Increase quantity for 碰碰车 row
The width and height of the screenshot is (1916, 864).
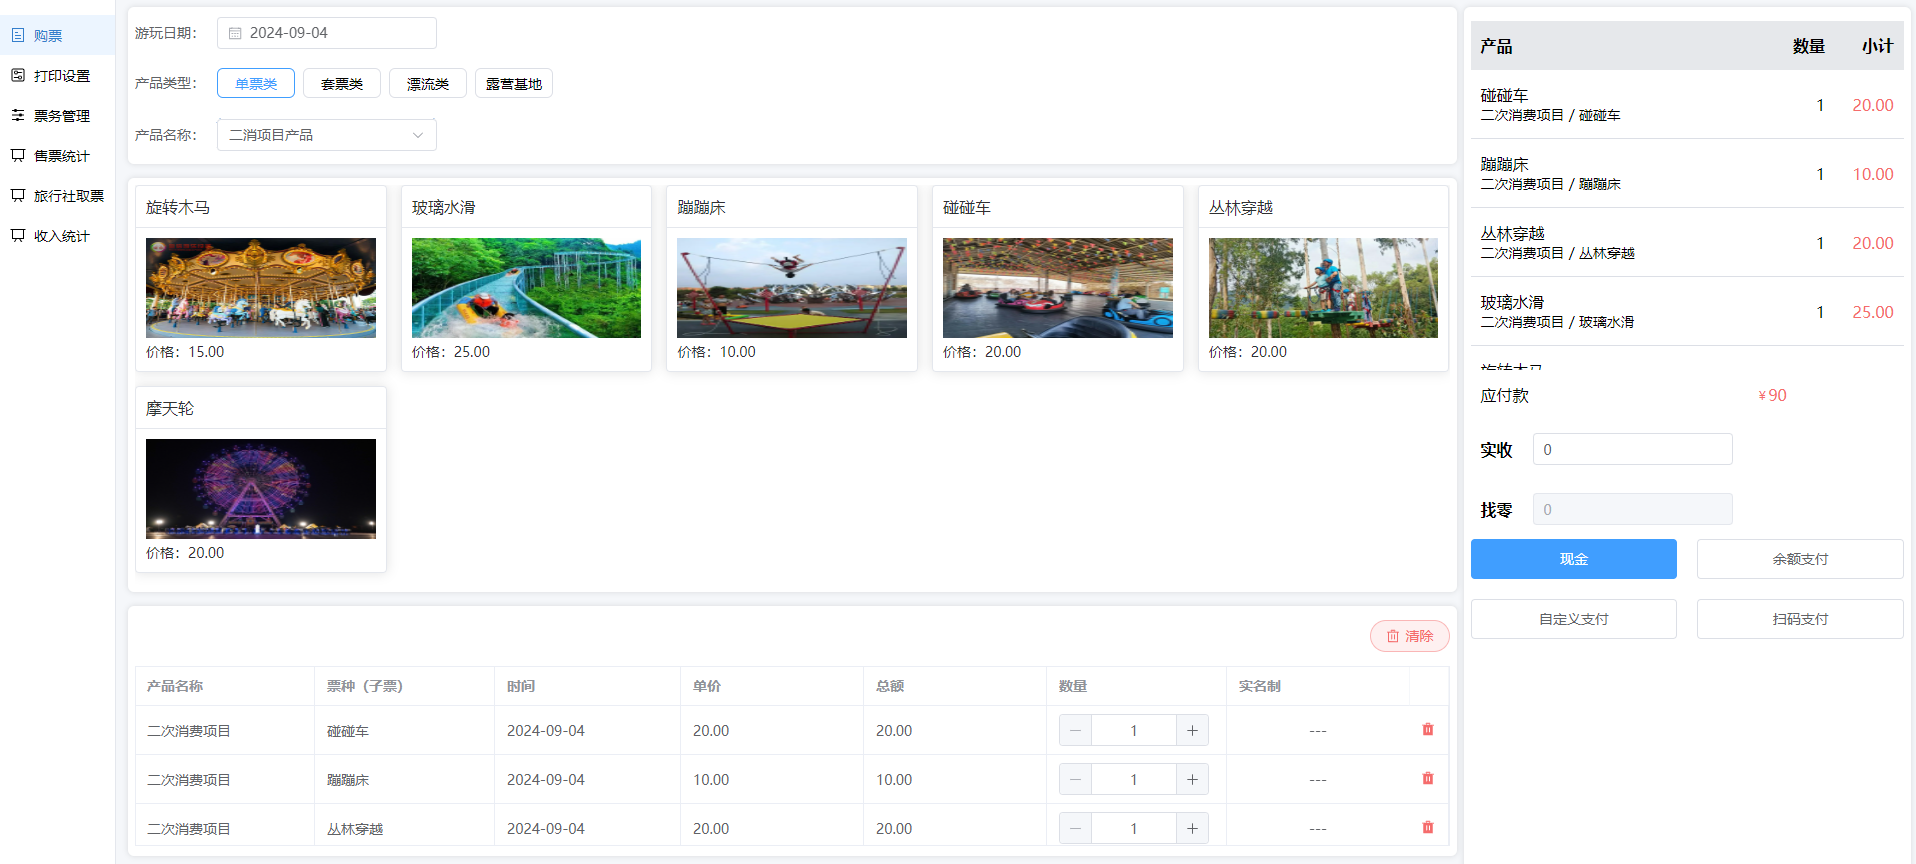coord(1192,730)
